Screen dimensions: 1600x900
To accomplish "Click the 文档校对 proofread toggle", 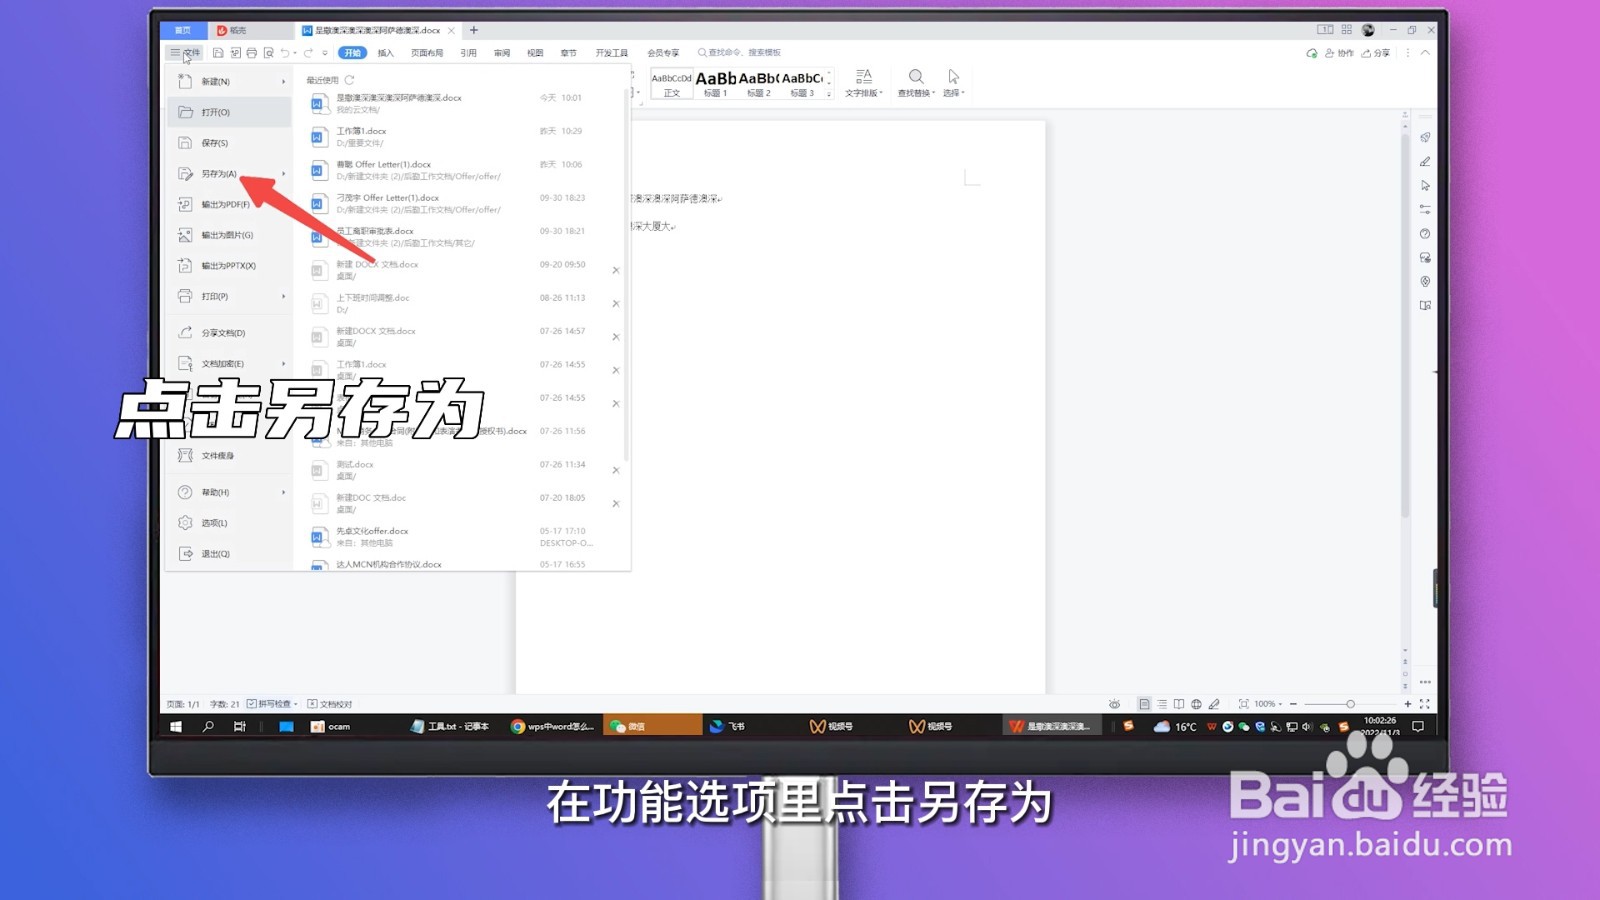I will point(332,703).
